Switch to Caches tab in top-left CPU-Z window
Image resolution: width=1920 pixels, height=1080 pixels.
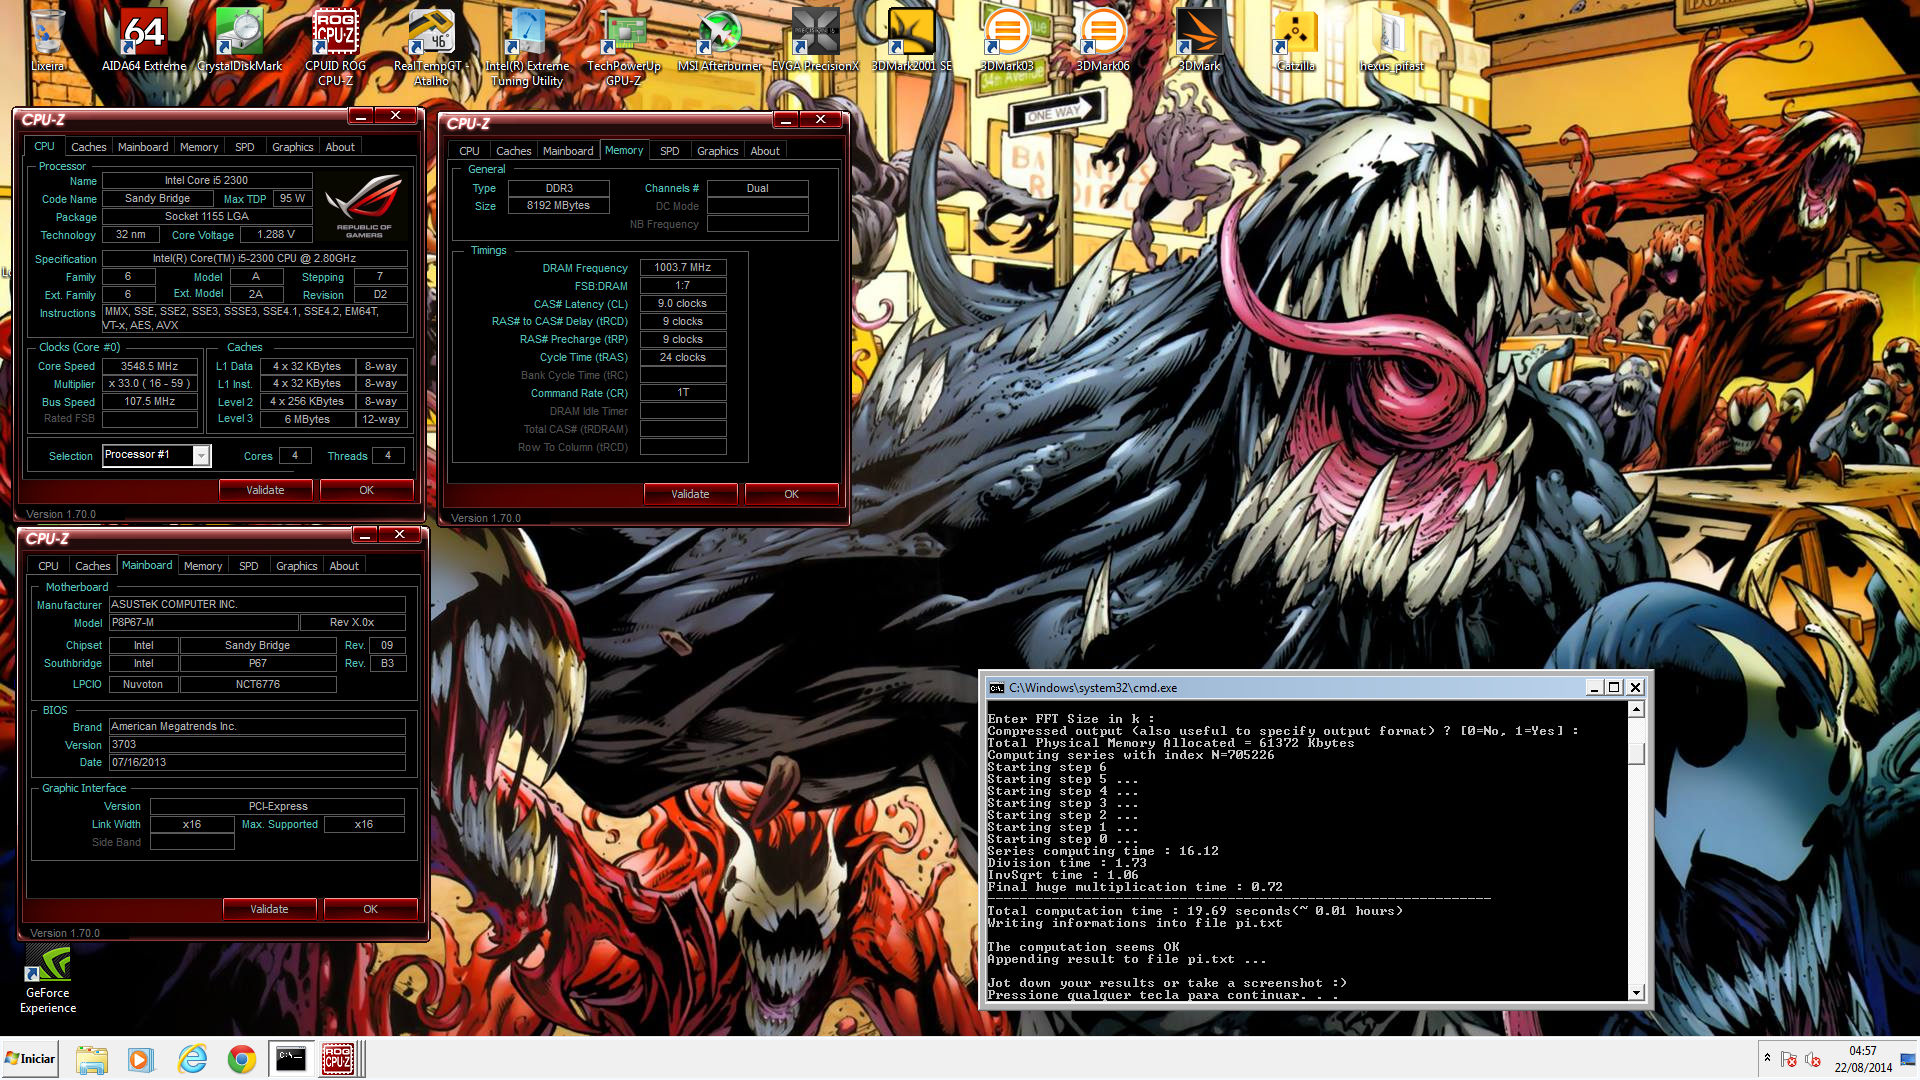(x=88, y=147)
